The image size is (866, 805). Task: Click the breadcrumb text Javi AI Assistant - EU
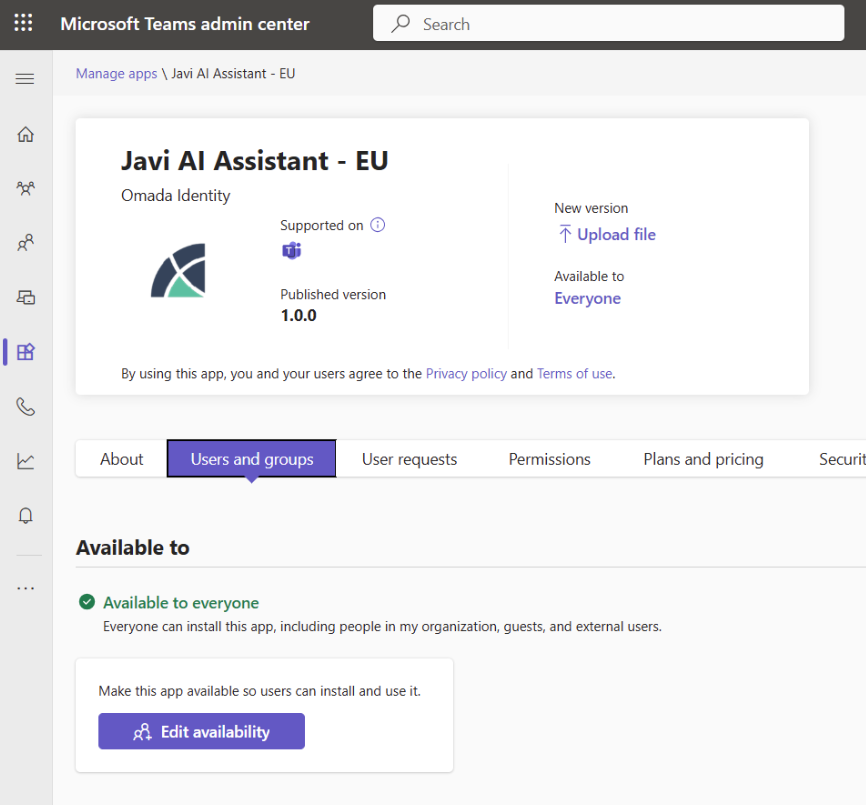[233, 73]
